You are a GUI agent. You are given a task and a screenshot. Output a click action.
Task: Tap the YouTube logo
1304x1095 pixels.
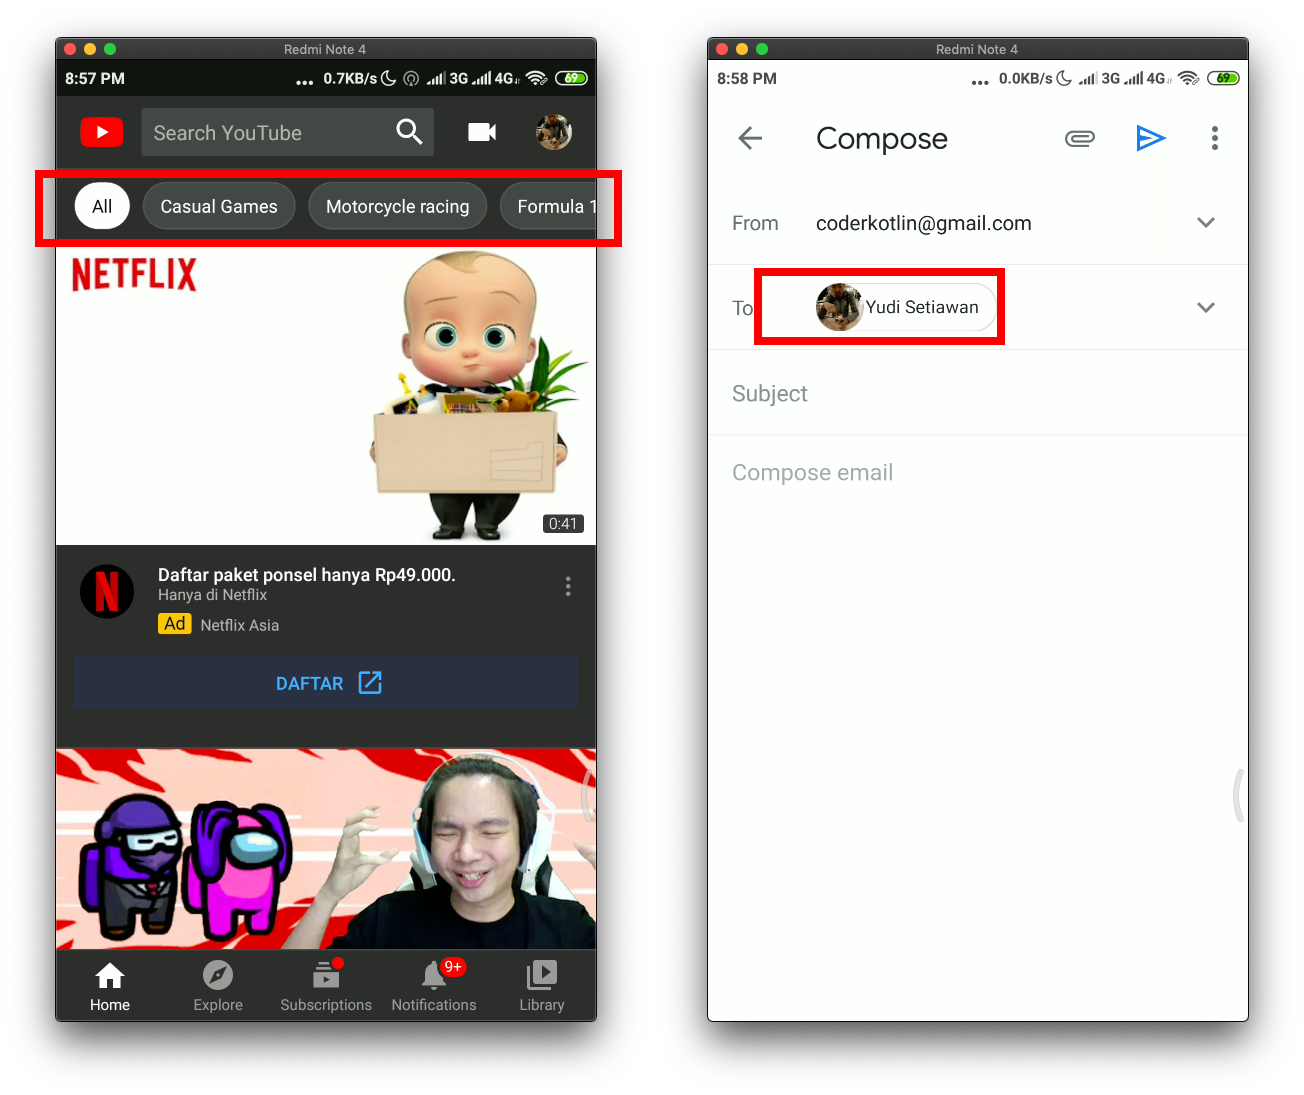[101, 131]
